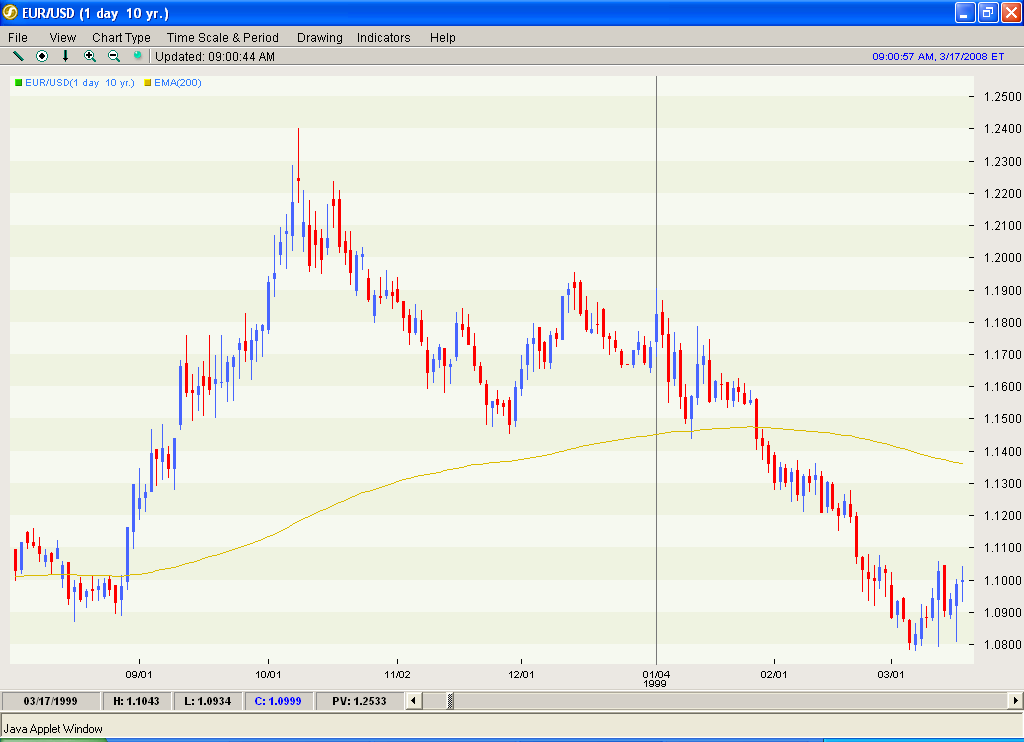Click the 1.1500 price axis label
Viewport: 1024px width, 742px height.
click(1002, 419)
